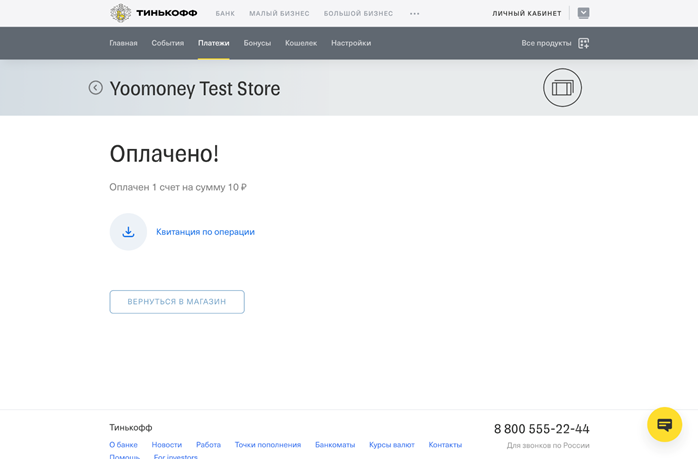Viewport: 698px width, 459px height.
Task: Open the Квитанция по операции link
Action: [205, 232]
